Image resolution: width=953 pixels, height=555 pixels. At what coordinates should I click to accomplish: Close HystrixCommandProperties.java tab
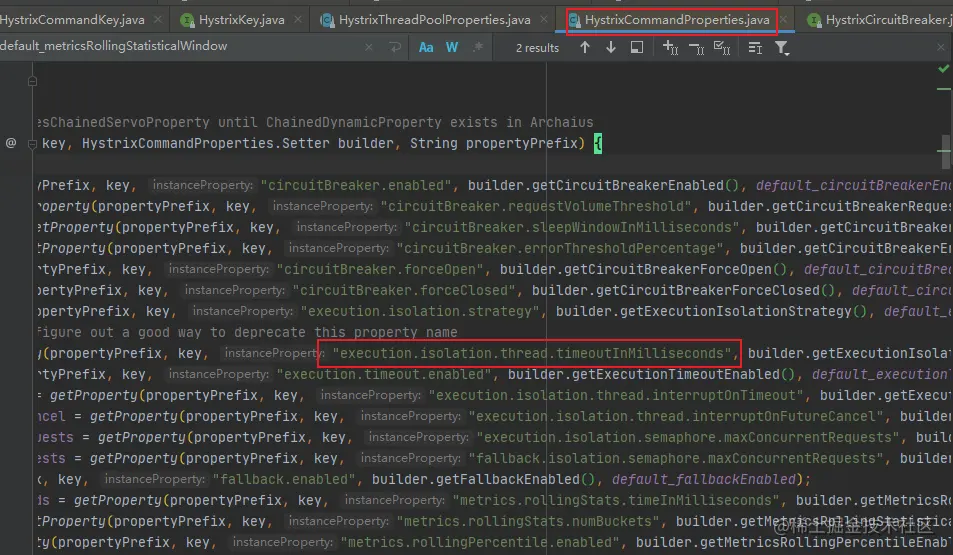(x=784, y=19)
